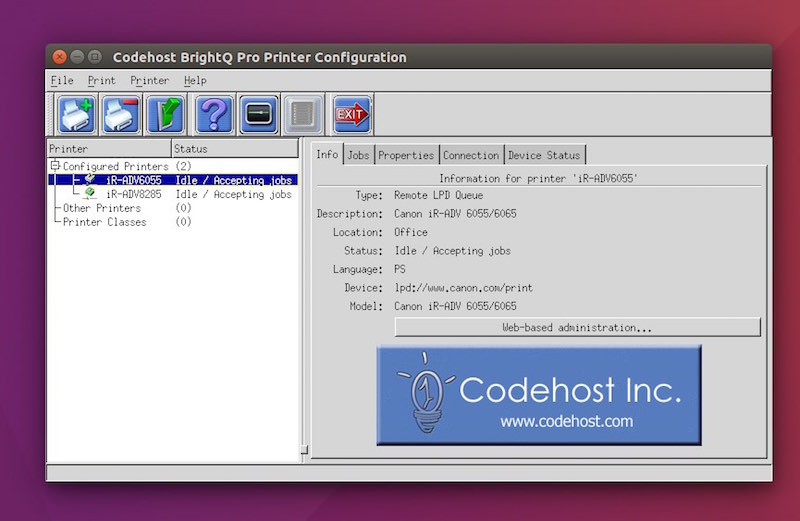Image resolution: width=800 pixels, height=521 pixels.
Task: Collapse the Configured Printers tree node
Action: (56, 166)
